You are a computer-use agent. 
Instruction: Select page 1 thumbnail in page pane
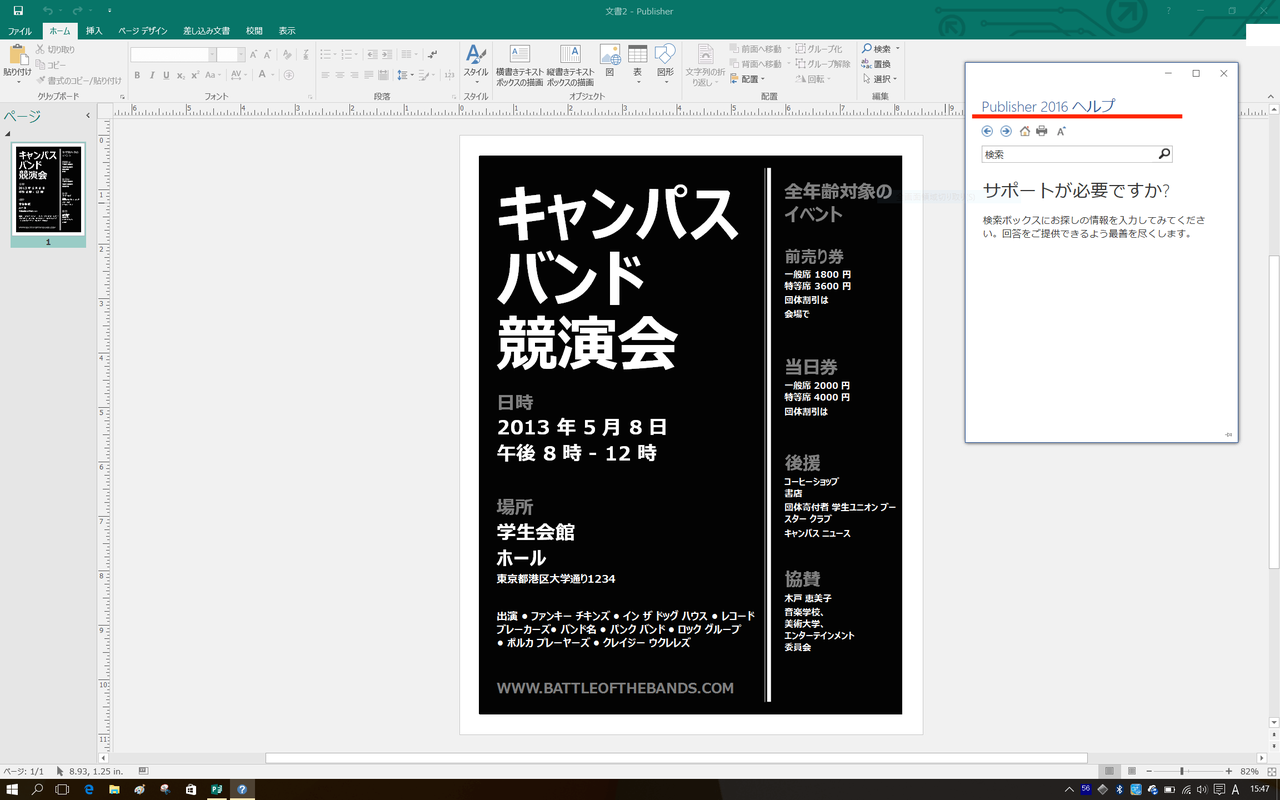[x=48, y=190]
